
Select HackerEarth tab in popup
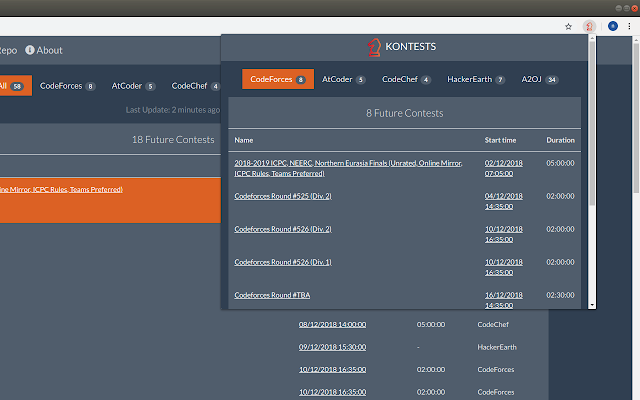click(x=476, y=79)
